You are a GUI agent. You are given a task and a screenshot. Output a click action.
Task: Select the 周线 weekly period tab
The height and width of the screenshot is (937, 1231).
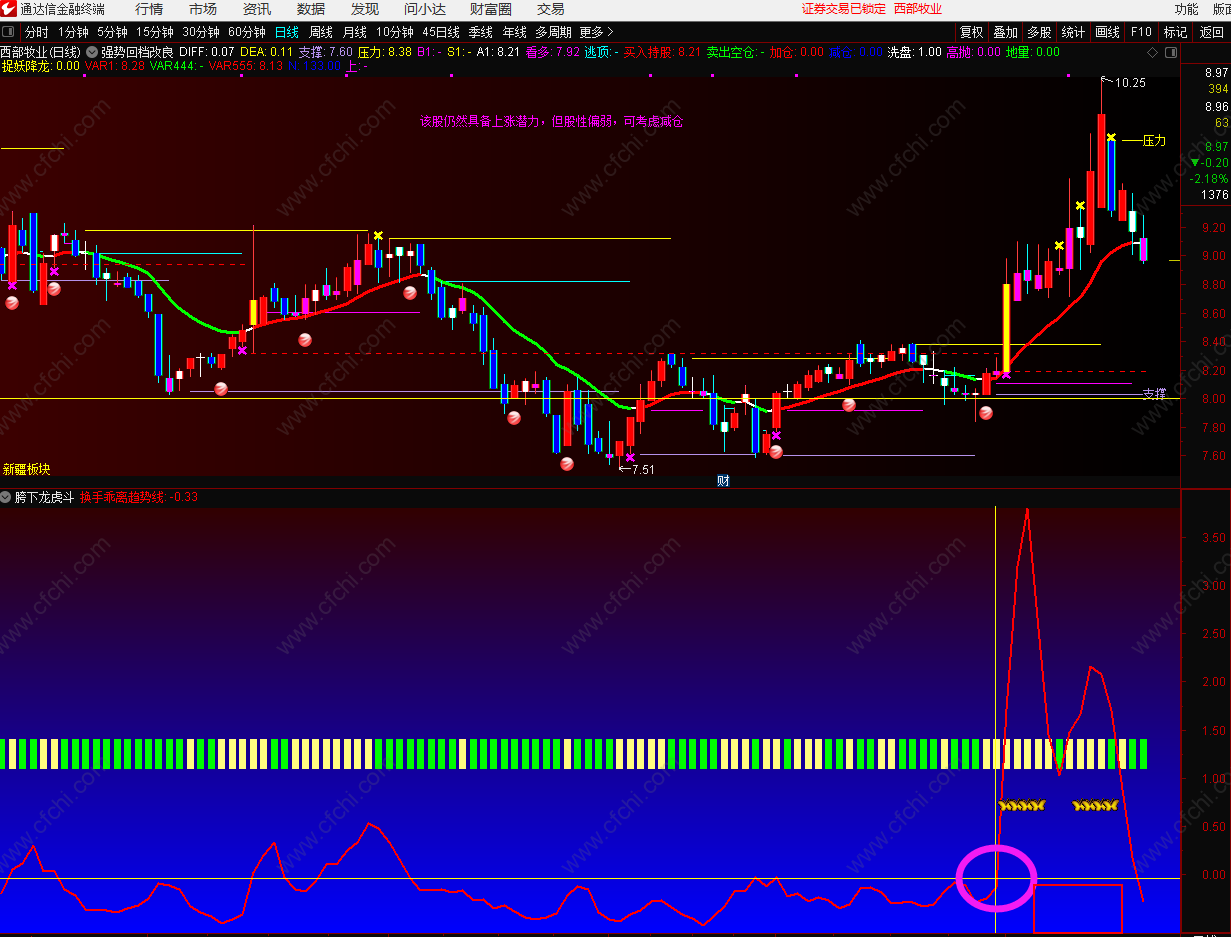(321, 32)
